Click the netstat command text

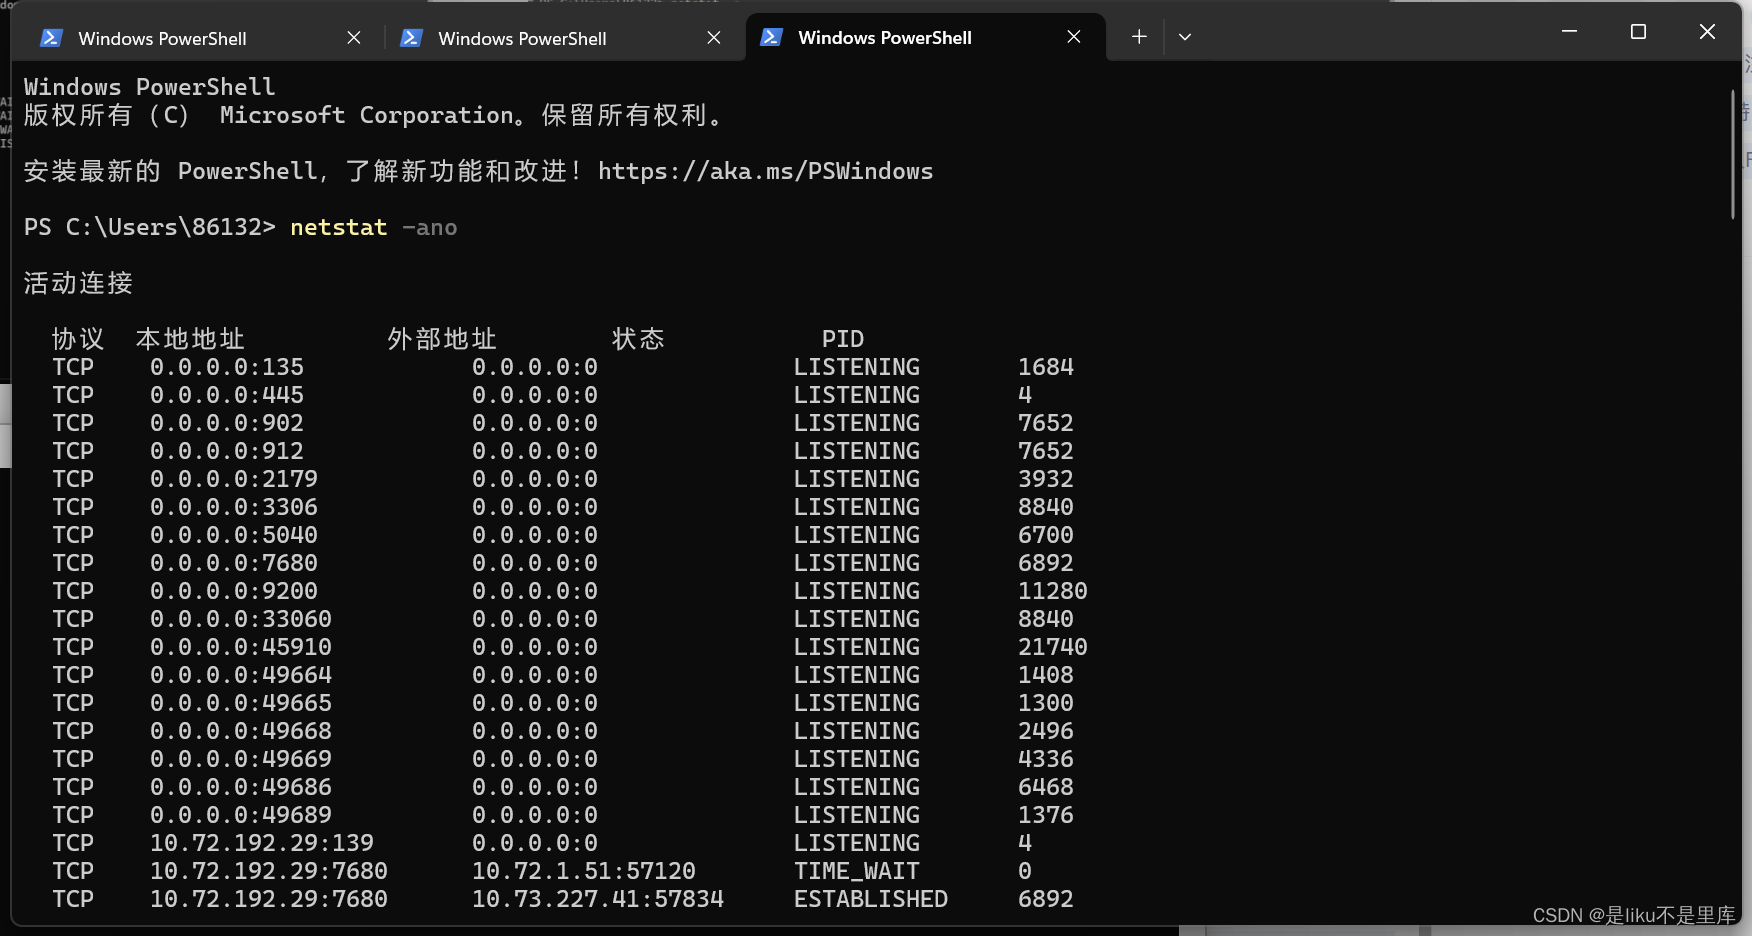pos(339,228)
